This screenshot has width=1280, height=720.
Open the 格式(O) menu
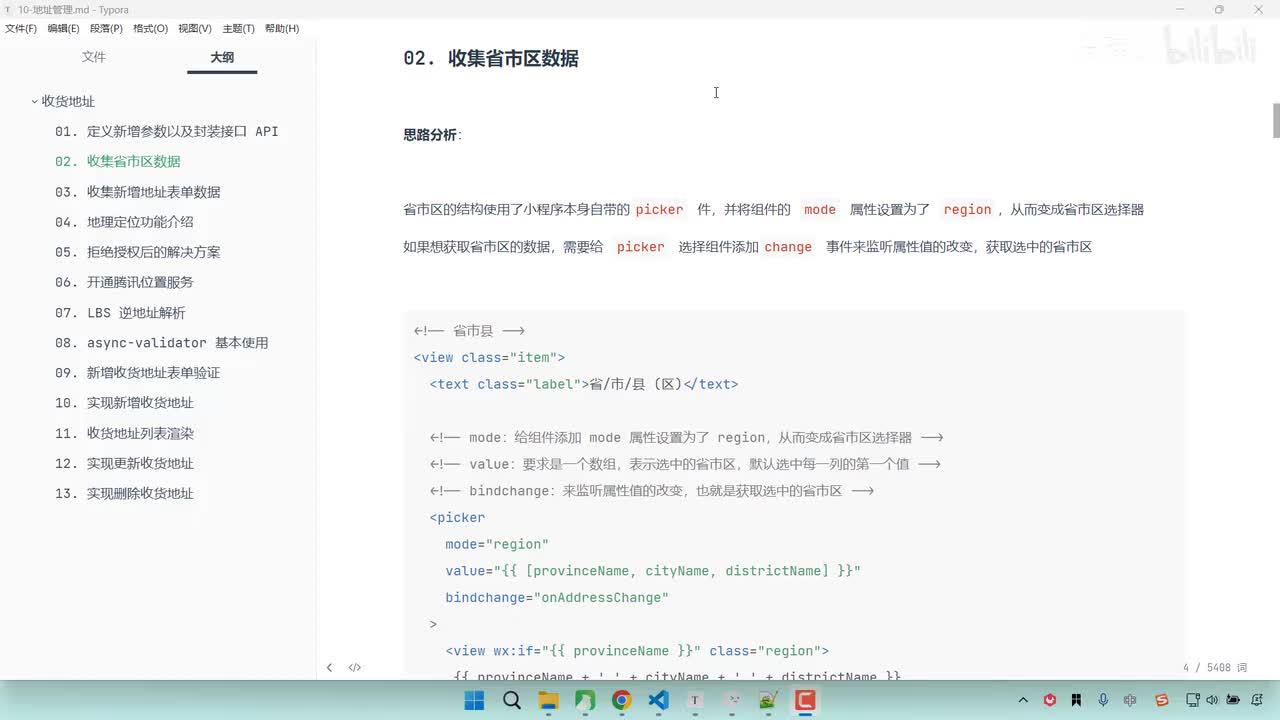[x=150, y=29]
